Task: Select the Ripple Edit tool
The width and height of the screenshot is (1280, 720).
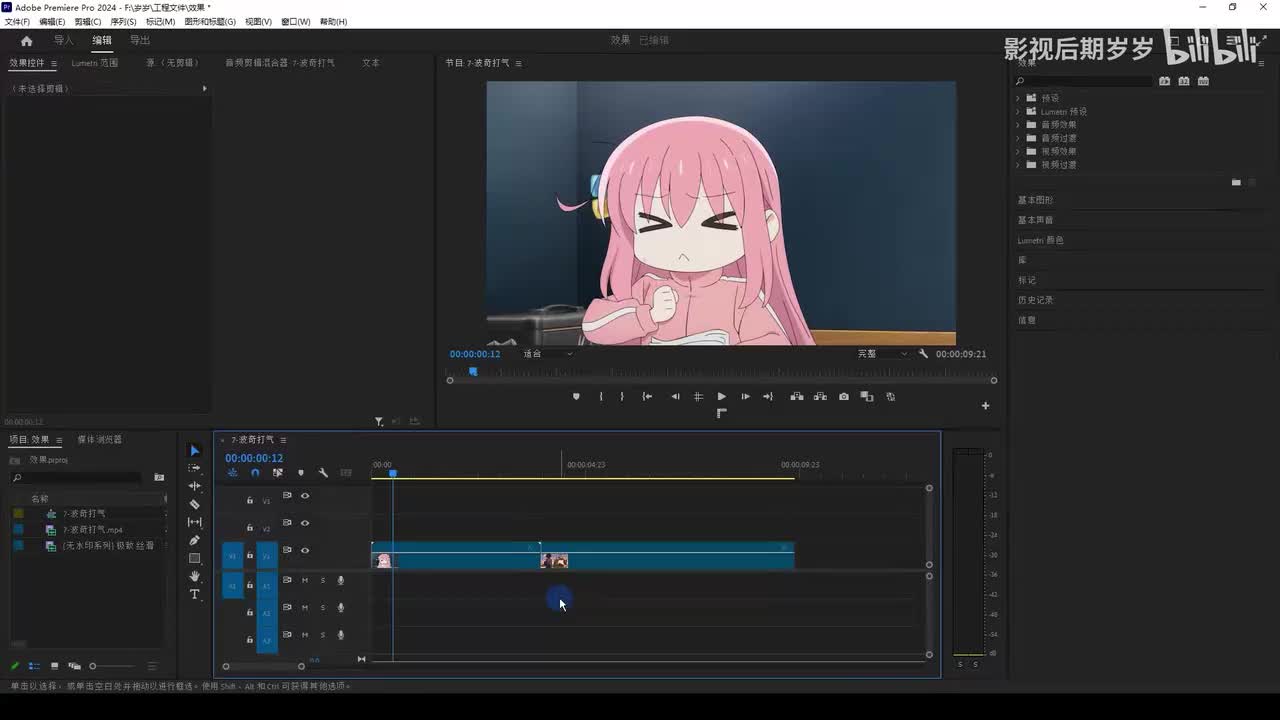Action: pos(194,486)
